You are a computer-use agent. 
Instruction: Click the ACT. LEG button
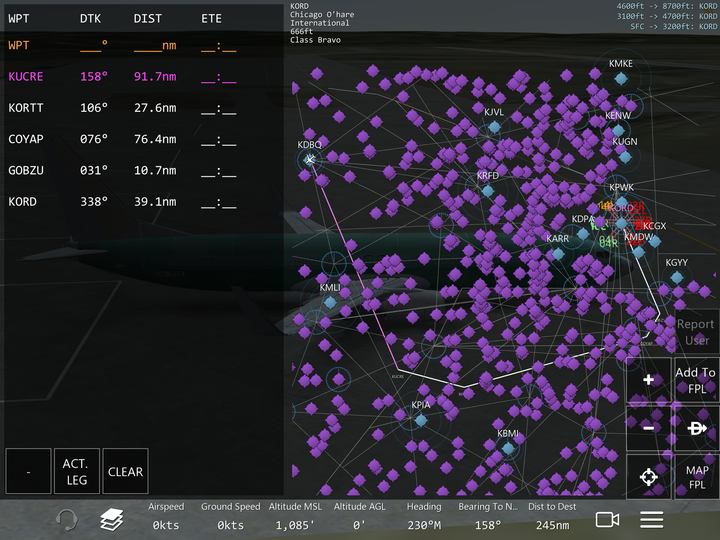77,471
